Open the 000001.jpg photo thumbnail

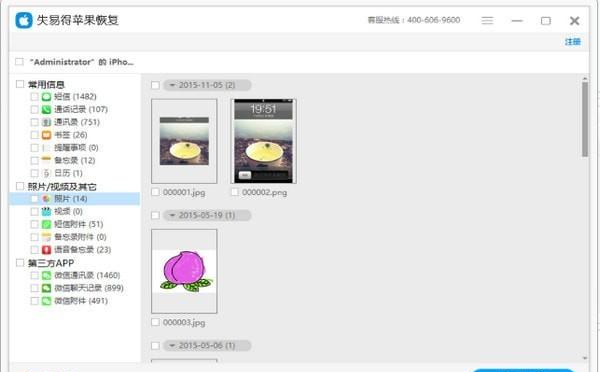[184, 141]
